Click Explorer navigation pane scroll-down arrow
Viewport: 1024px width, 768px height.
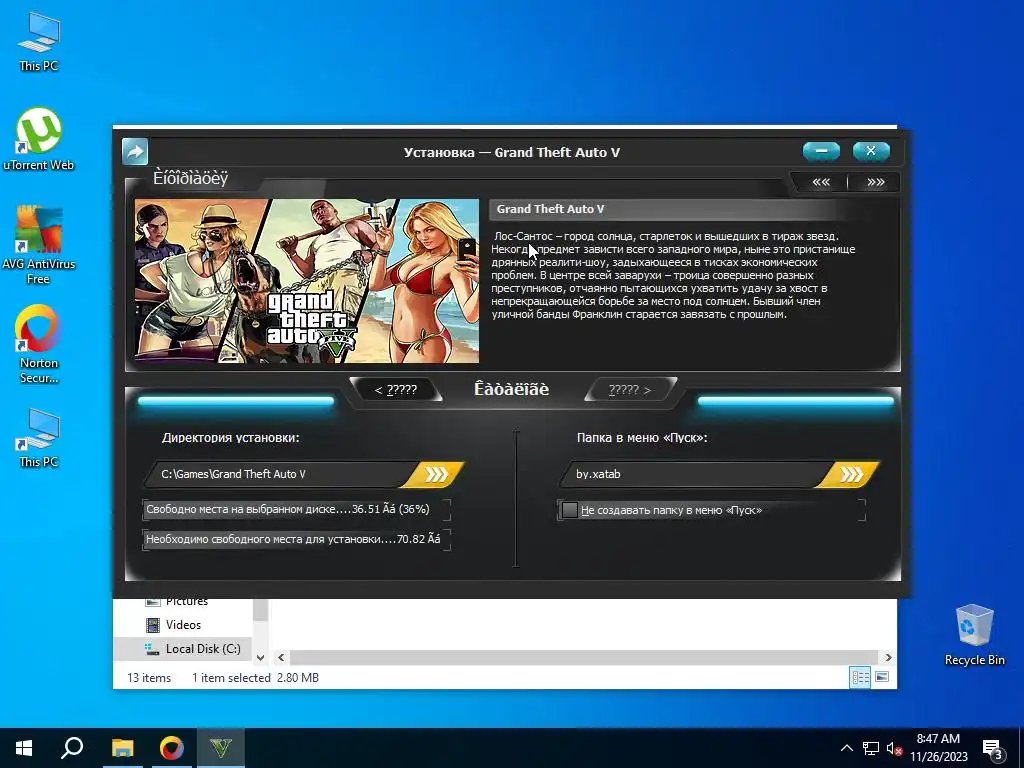point(261,658)
